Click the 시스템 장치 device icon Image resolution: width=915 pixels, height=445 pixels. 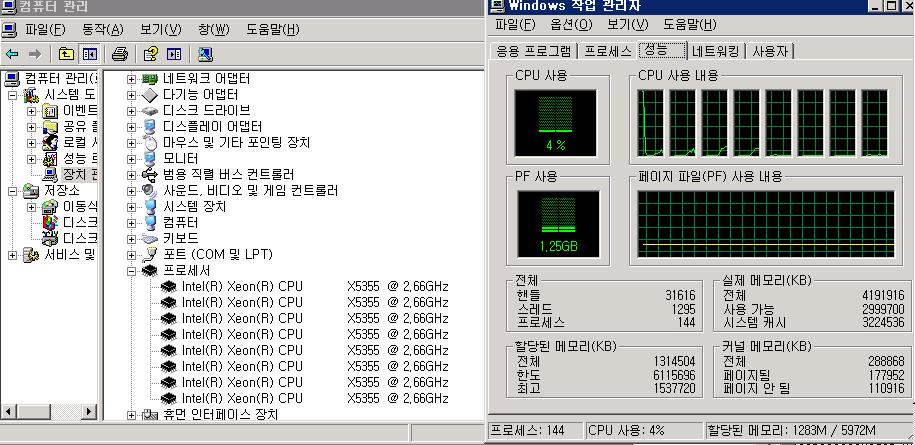coord(150,206)
